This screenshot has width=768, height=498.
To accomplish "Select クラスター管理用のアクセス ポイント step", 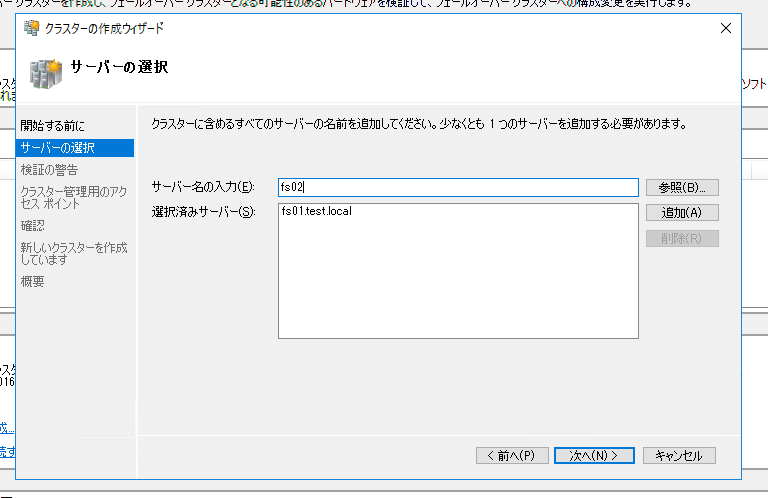I will click(x=73, y=197).
